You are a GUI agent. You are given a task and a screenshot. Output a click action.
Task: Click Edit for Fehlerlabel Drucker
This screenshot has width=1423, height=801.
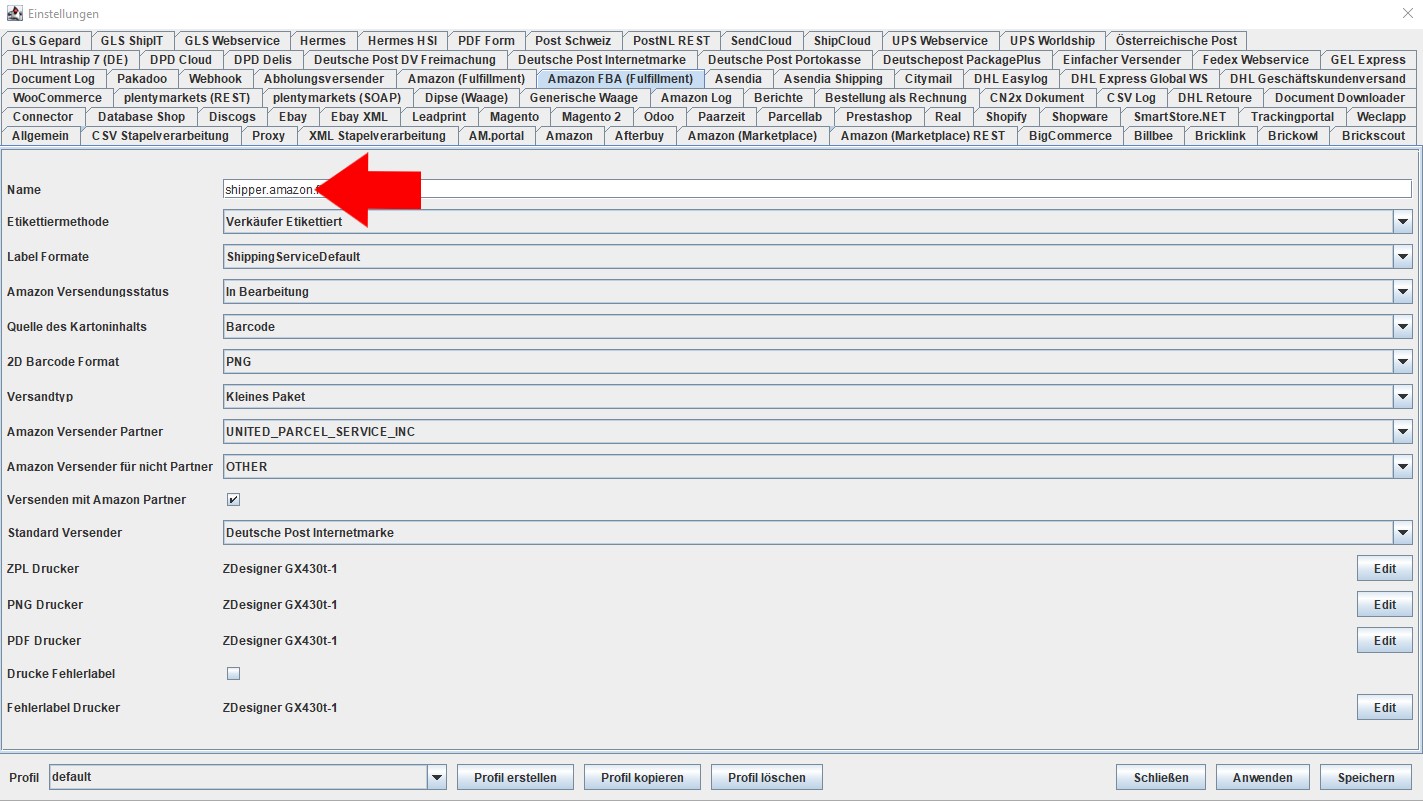[x=1384, y=708]
